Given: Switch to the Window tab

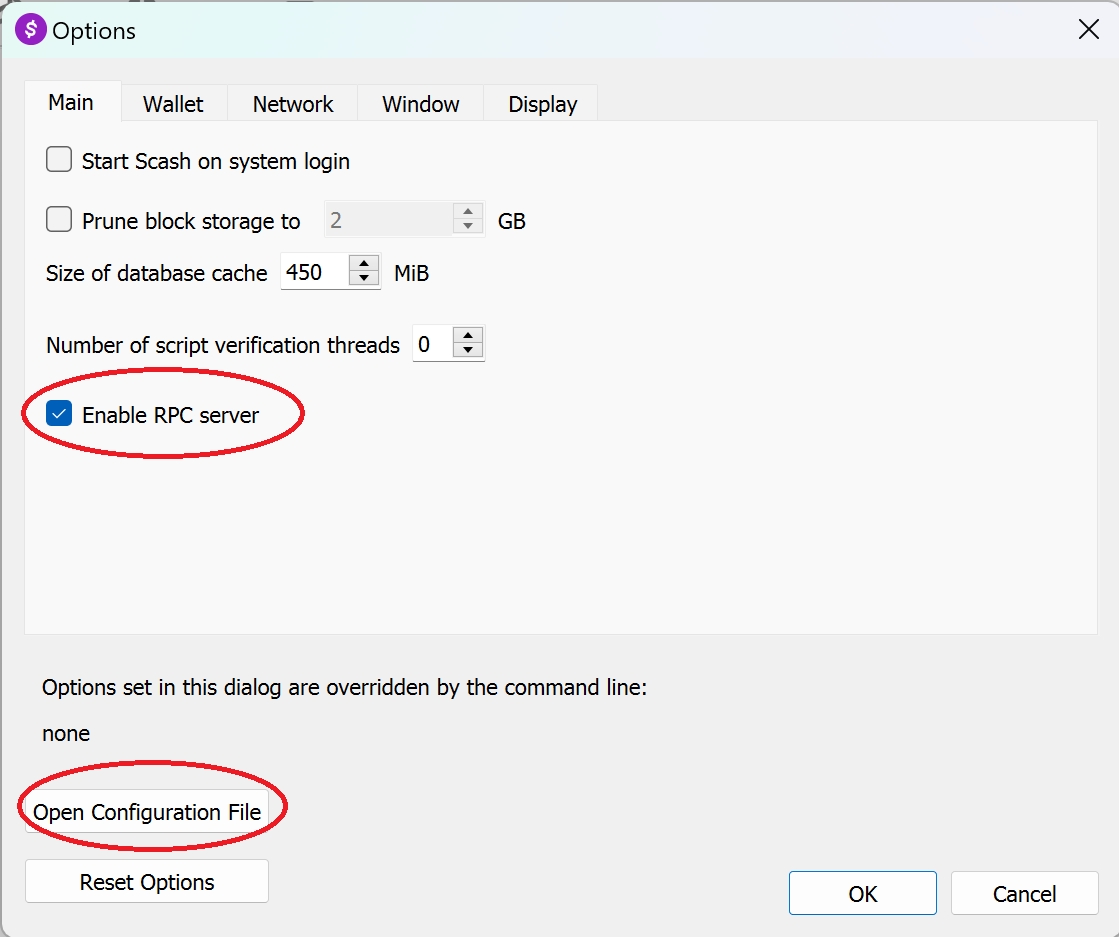Looking at the screenshot, I should coord(420,104).
